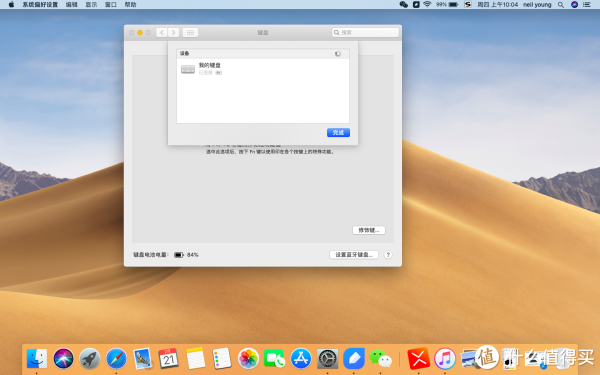Click System Preferences gear in Dock
The height and width of the screenshot is (375, 600).
coord(328,359)
